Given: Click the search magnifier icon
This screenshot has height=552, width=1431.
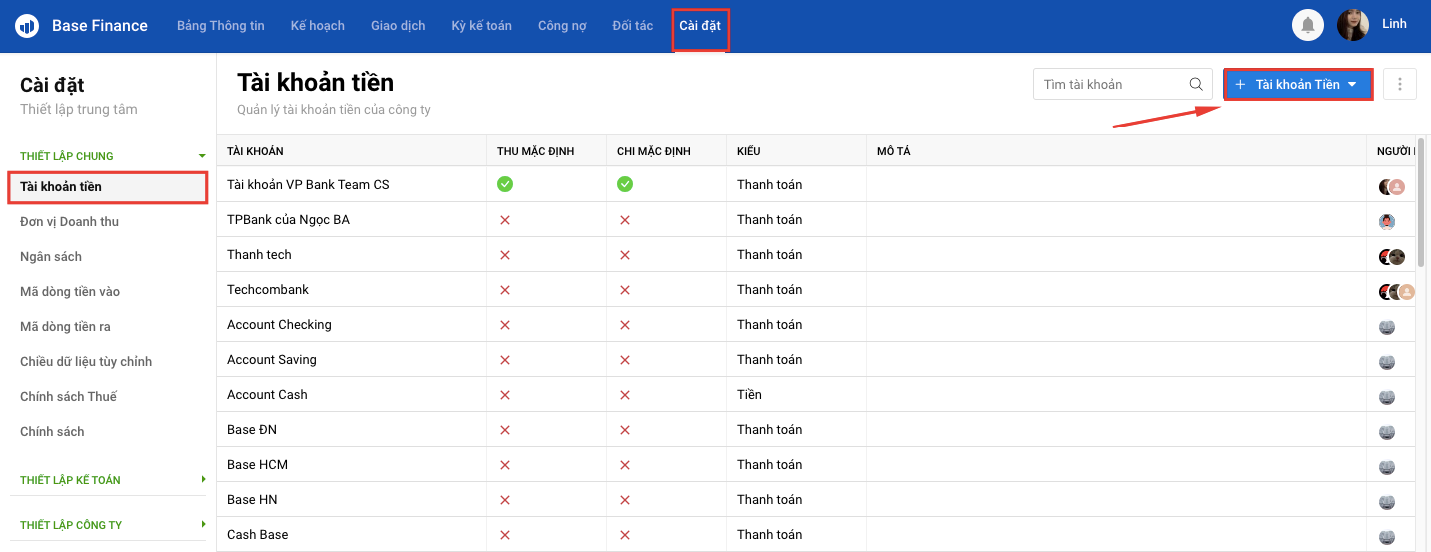Looking at the screenshot, I should pyautogui.click(x=1196, y=85).
